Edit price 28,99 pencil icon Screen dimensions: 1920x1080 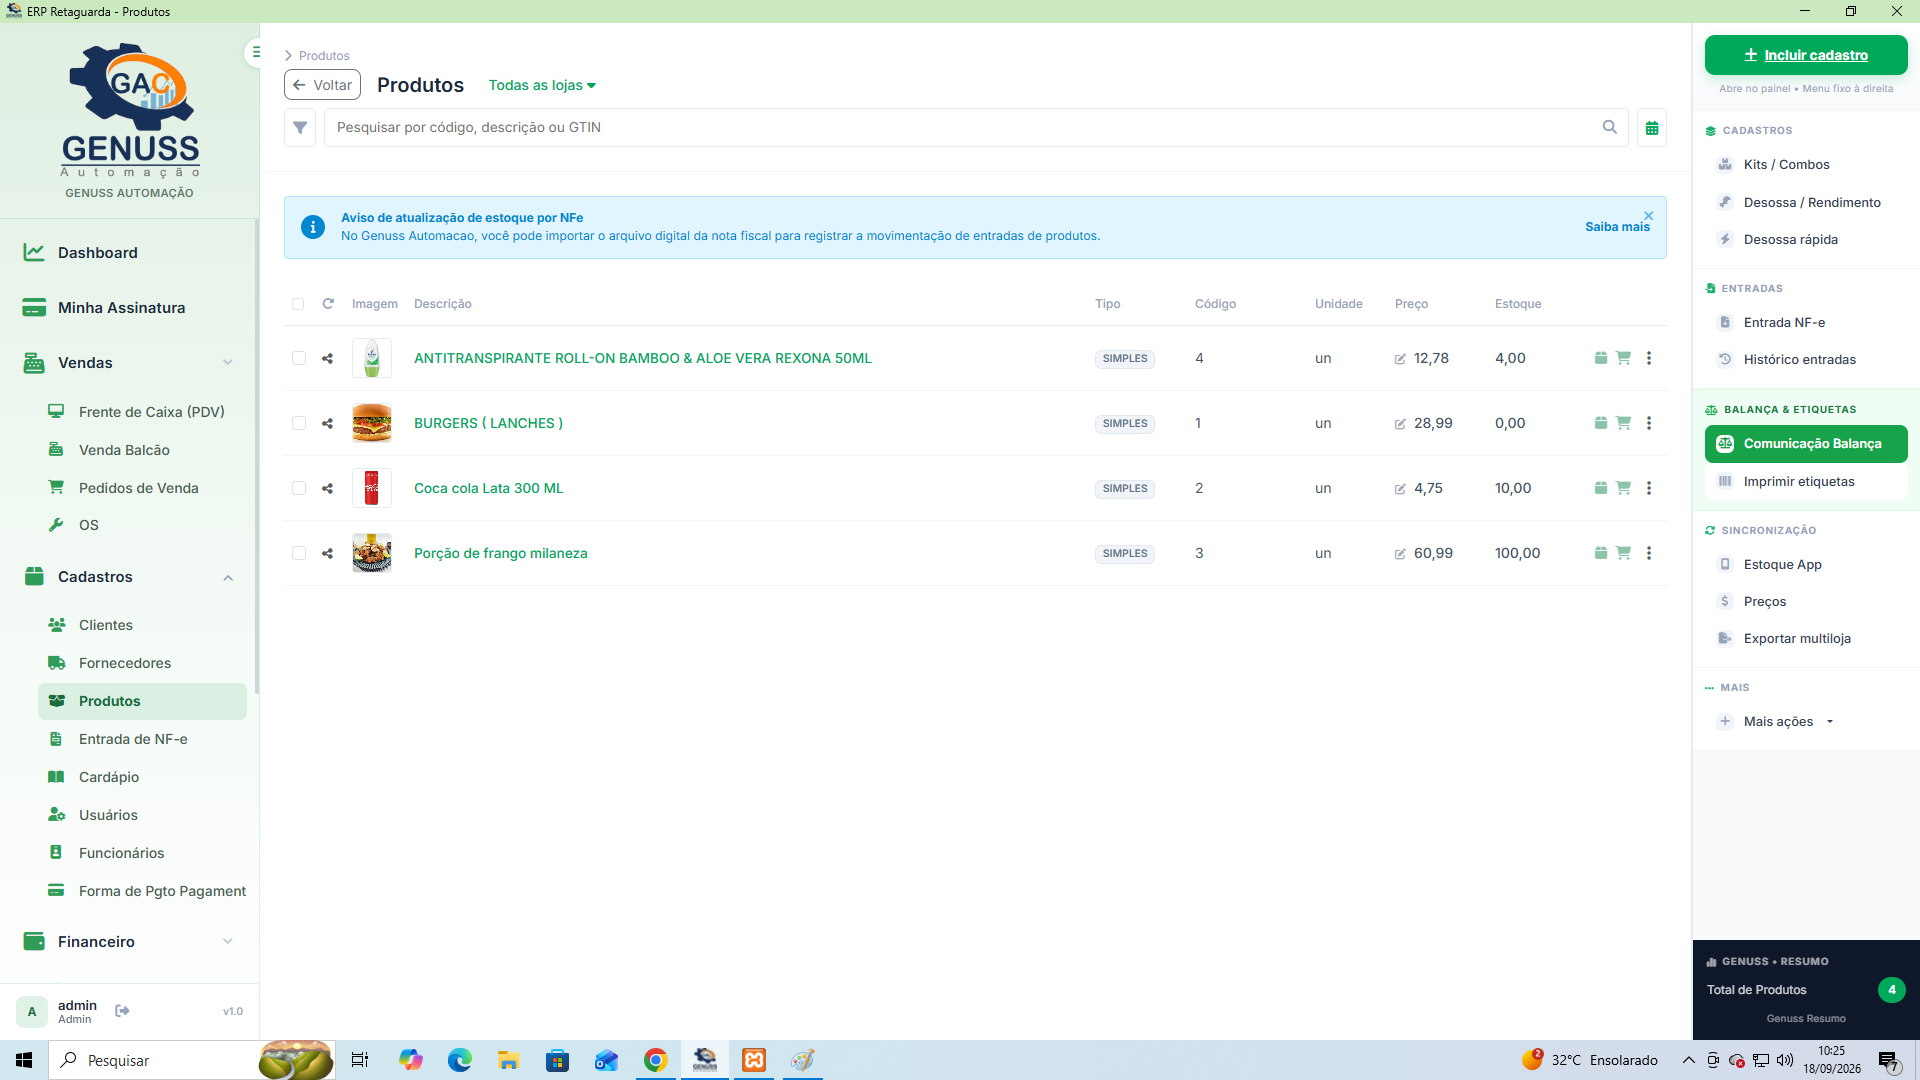[1400, 424]
